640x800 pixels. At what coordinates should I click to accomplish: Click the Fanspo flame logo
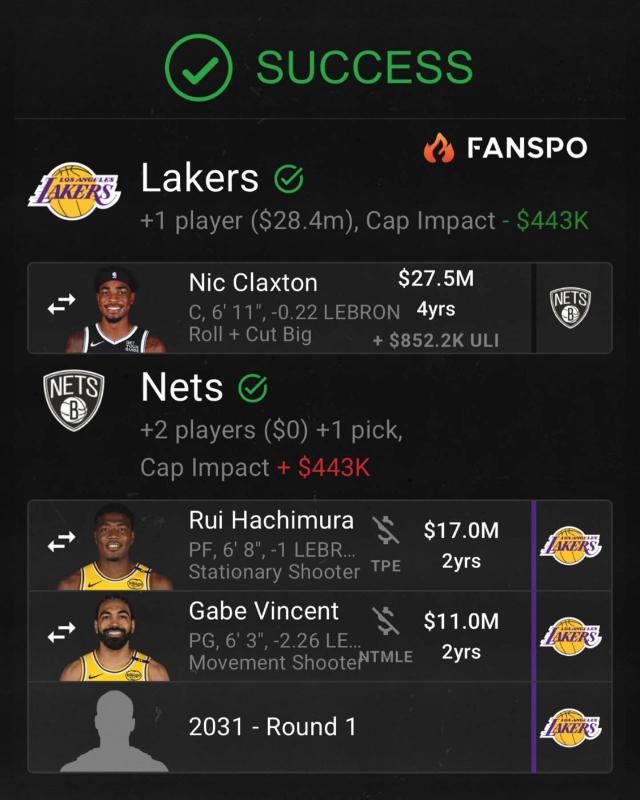click(x=438, y=149)
